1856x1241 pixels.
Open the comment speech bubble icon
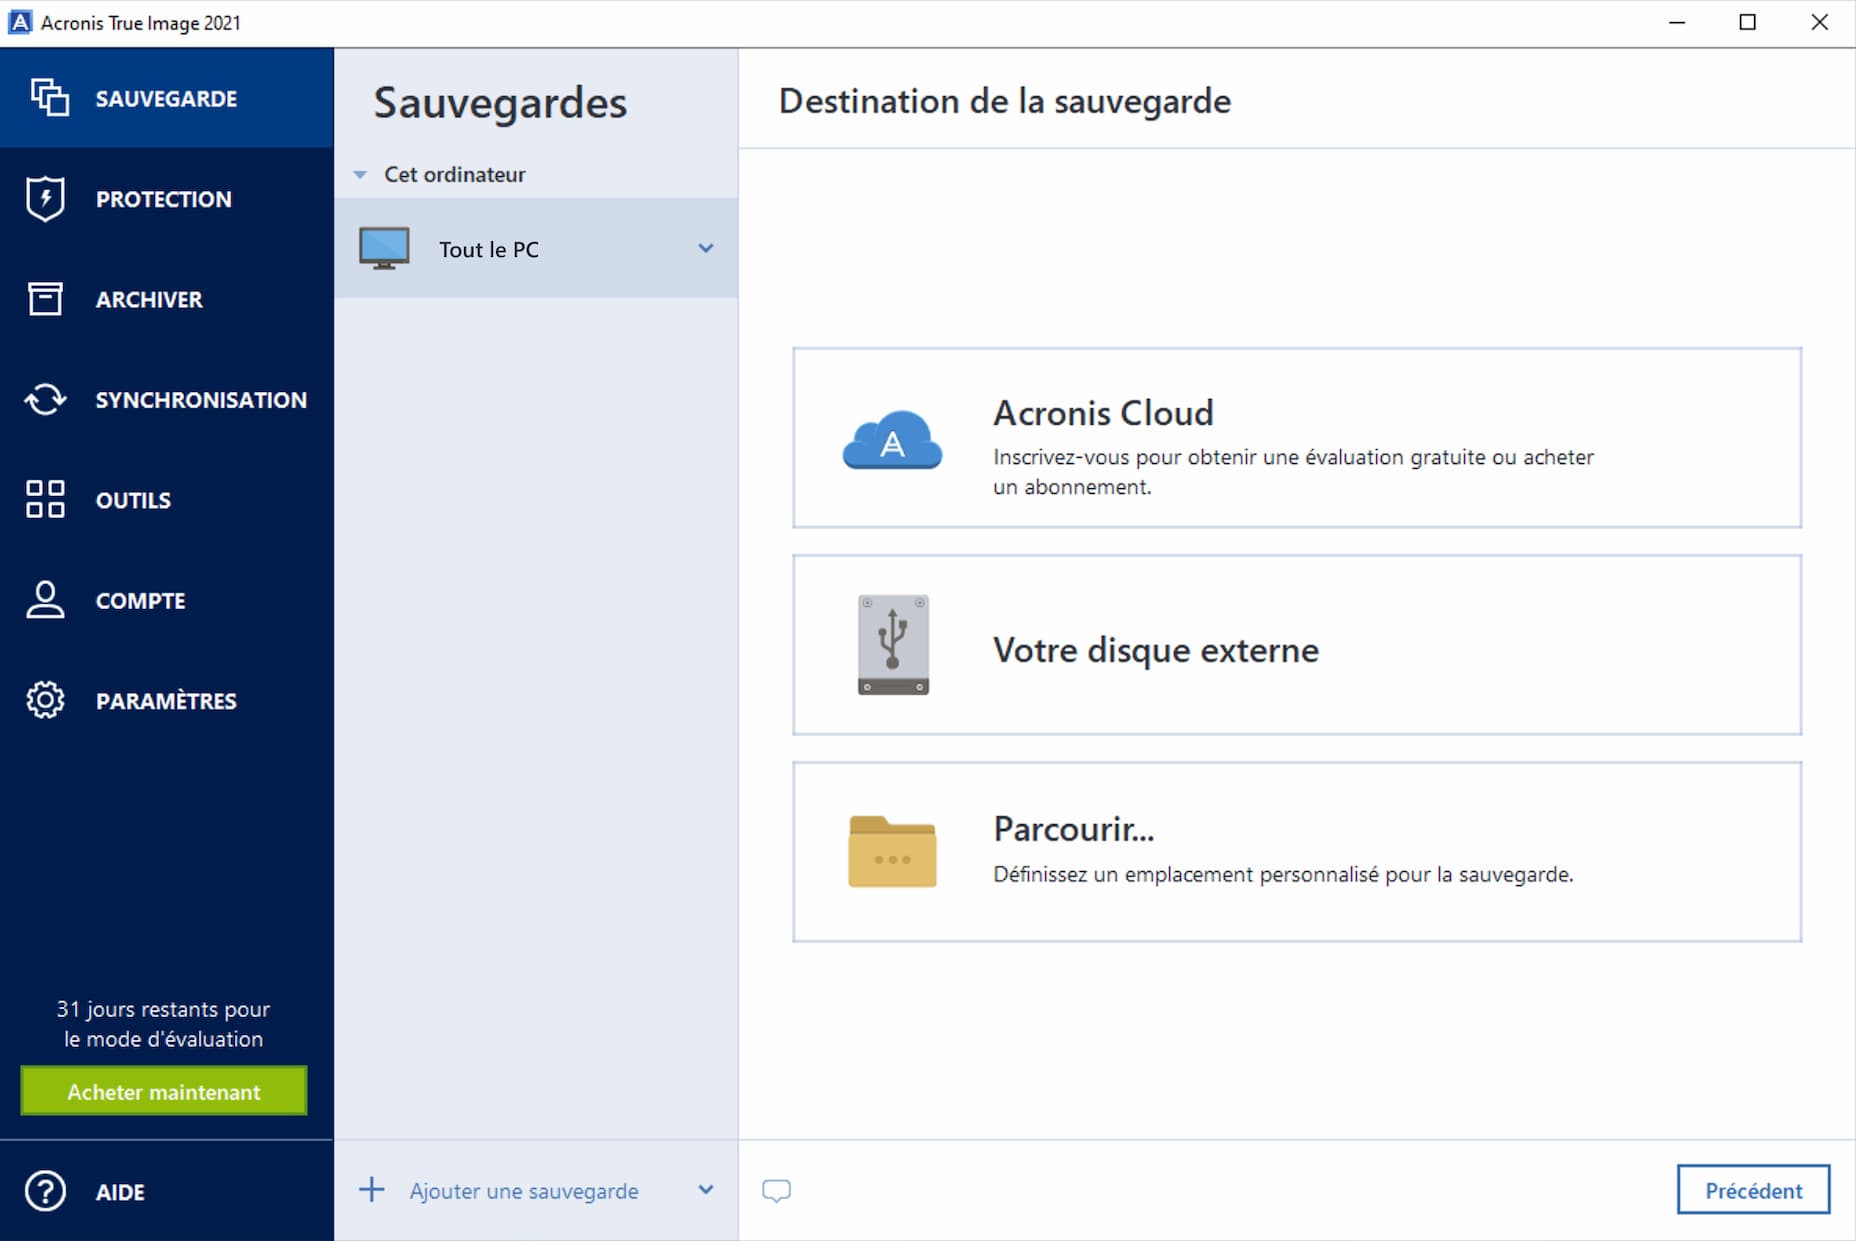[x=776, y=1191]
